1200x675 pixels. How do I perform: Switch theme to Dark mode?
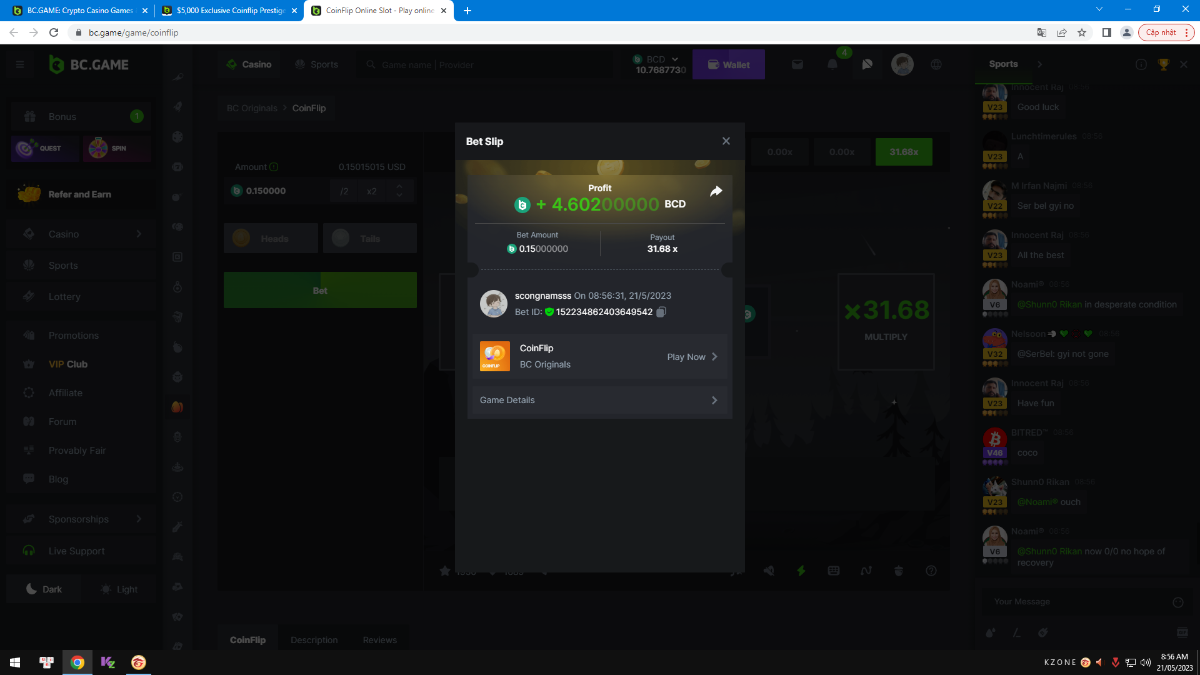tap(45, 589)
